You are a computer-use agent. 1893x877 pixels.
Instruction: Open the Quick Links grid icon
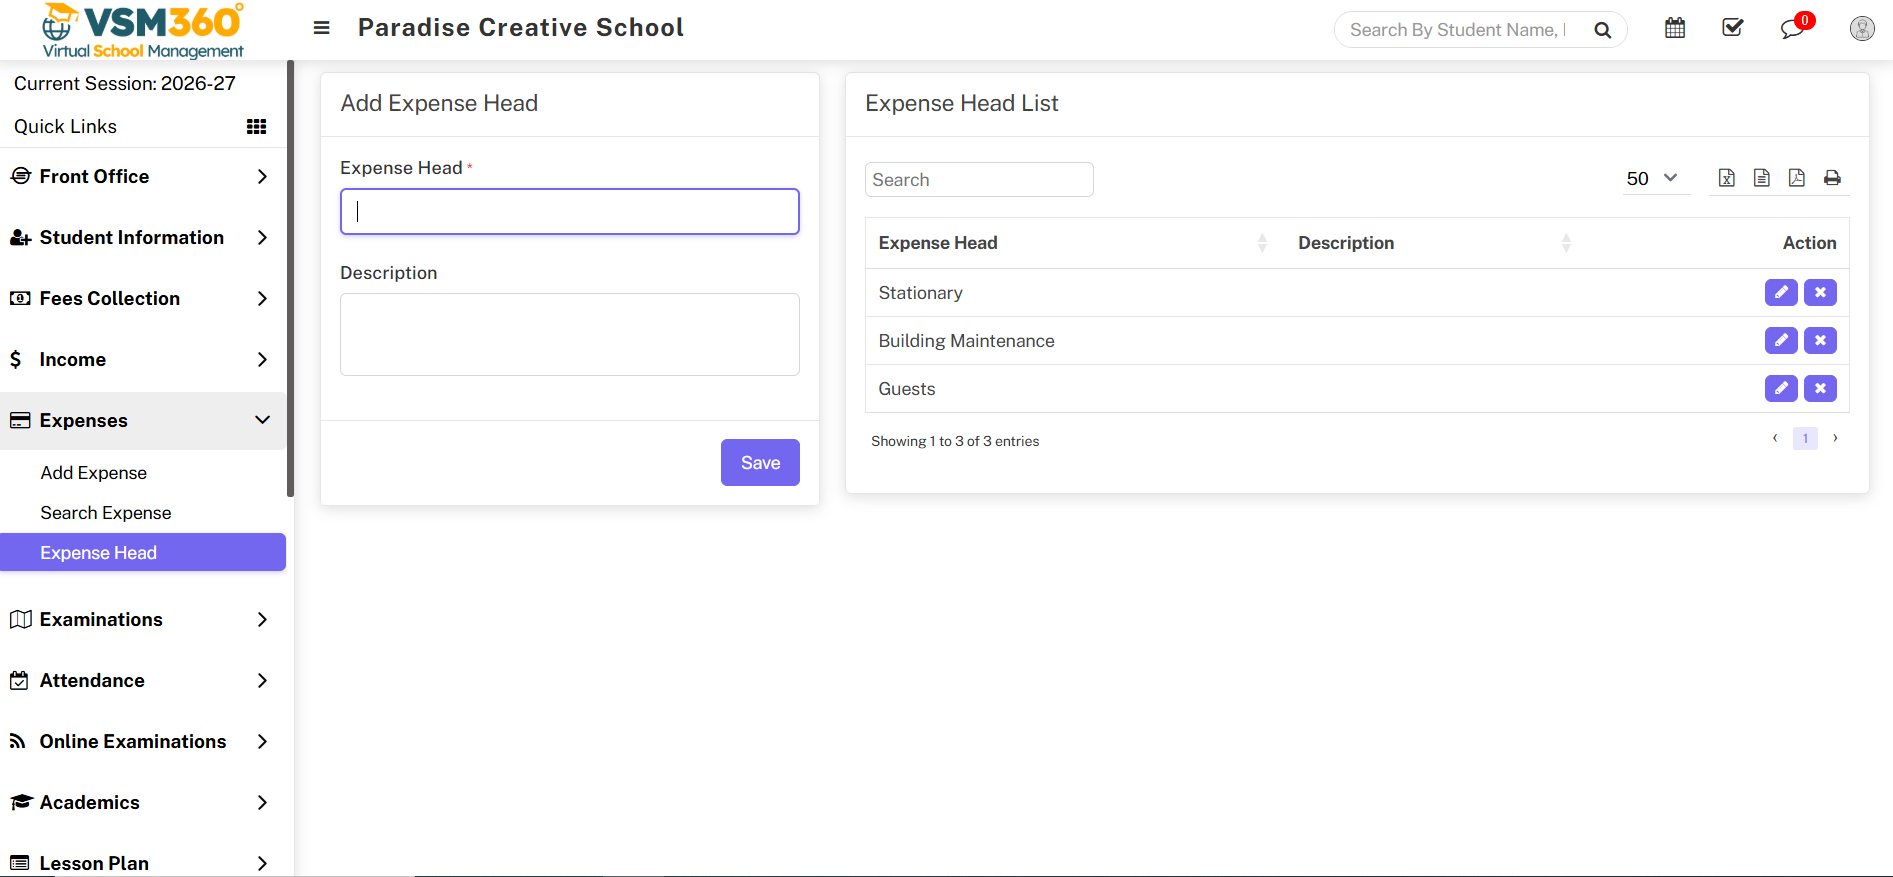256,127
